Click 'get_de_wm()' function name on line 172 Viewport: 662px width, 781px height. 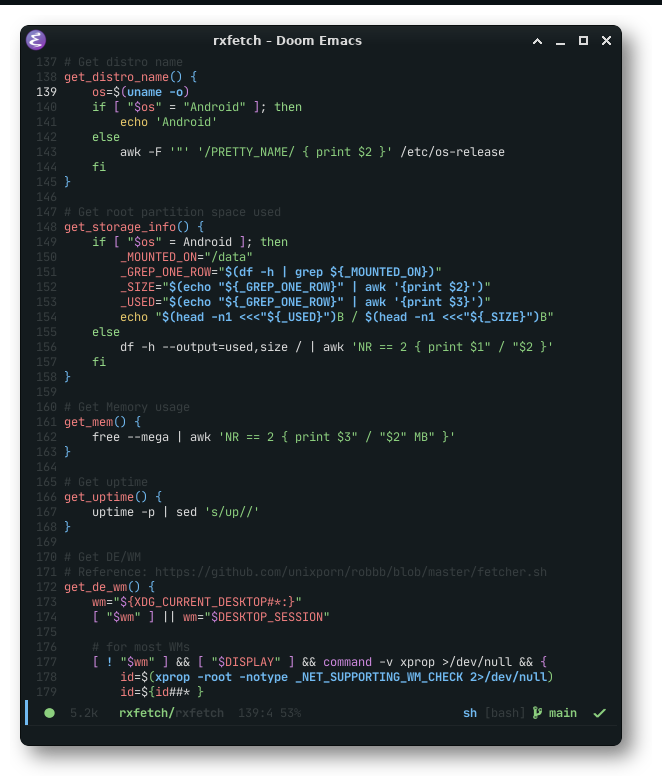102,587
